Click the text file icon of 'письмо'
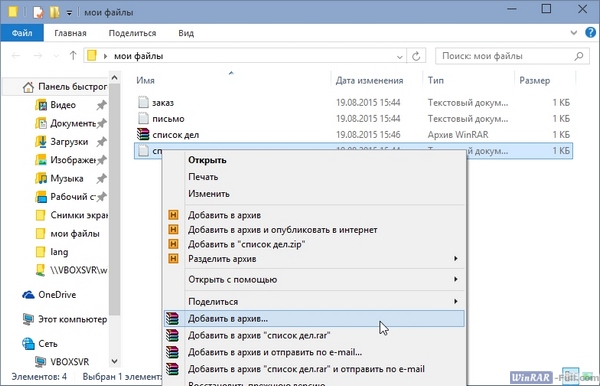Screen dimensions: 600x386 pos(143,118)
